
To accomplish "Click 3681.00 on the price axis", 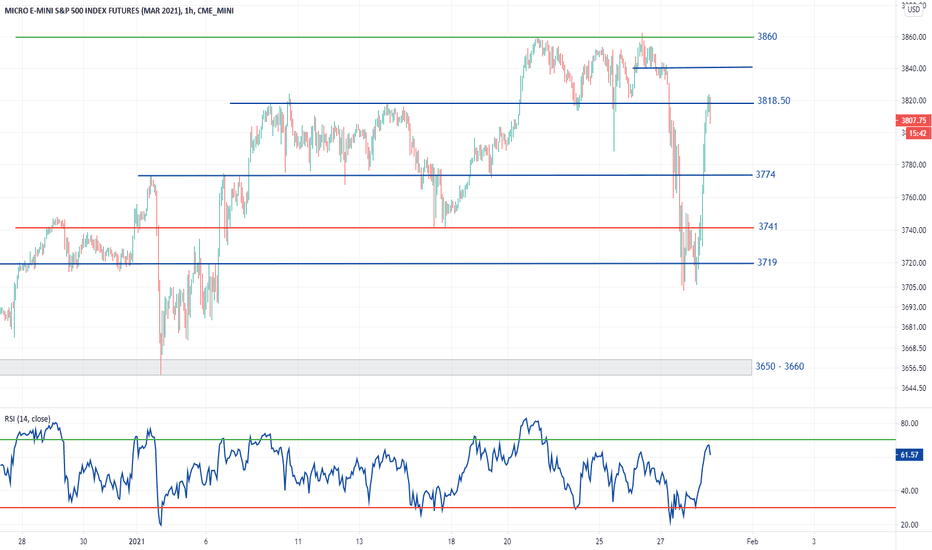I will 914,328.
